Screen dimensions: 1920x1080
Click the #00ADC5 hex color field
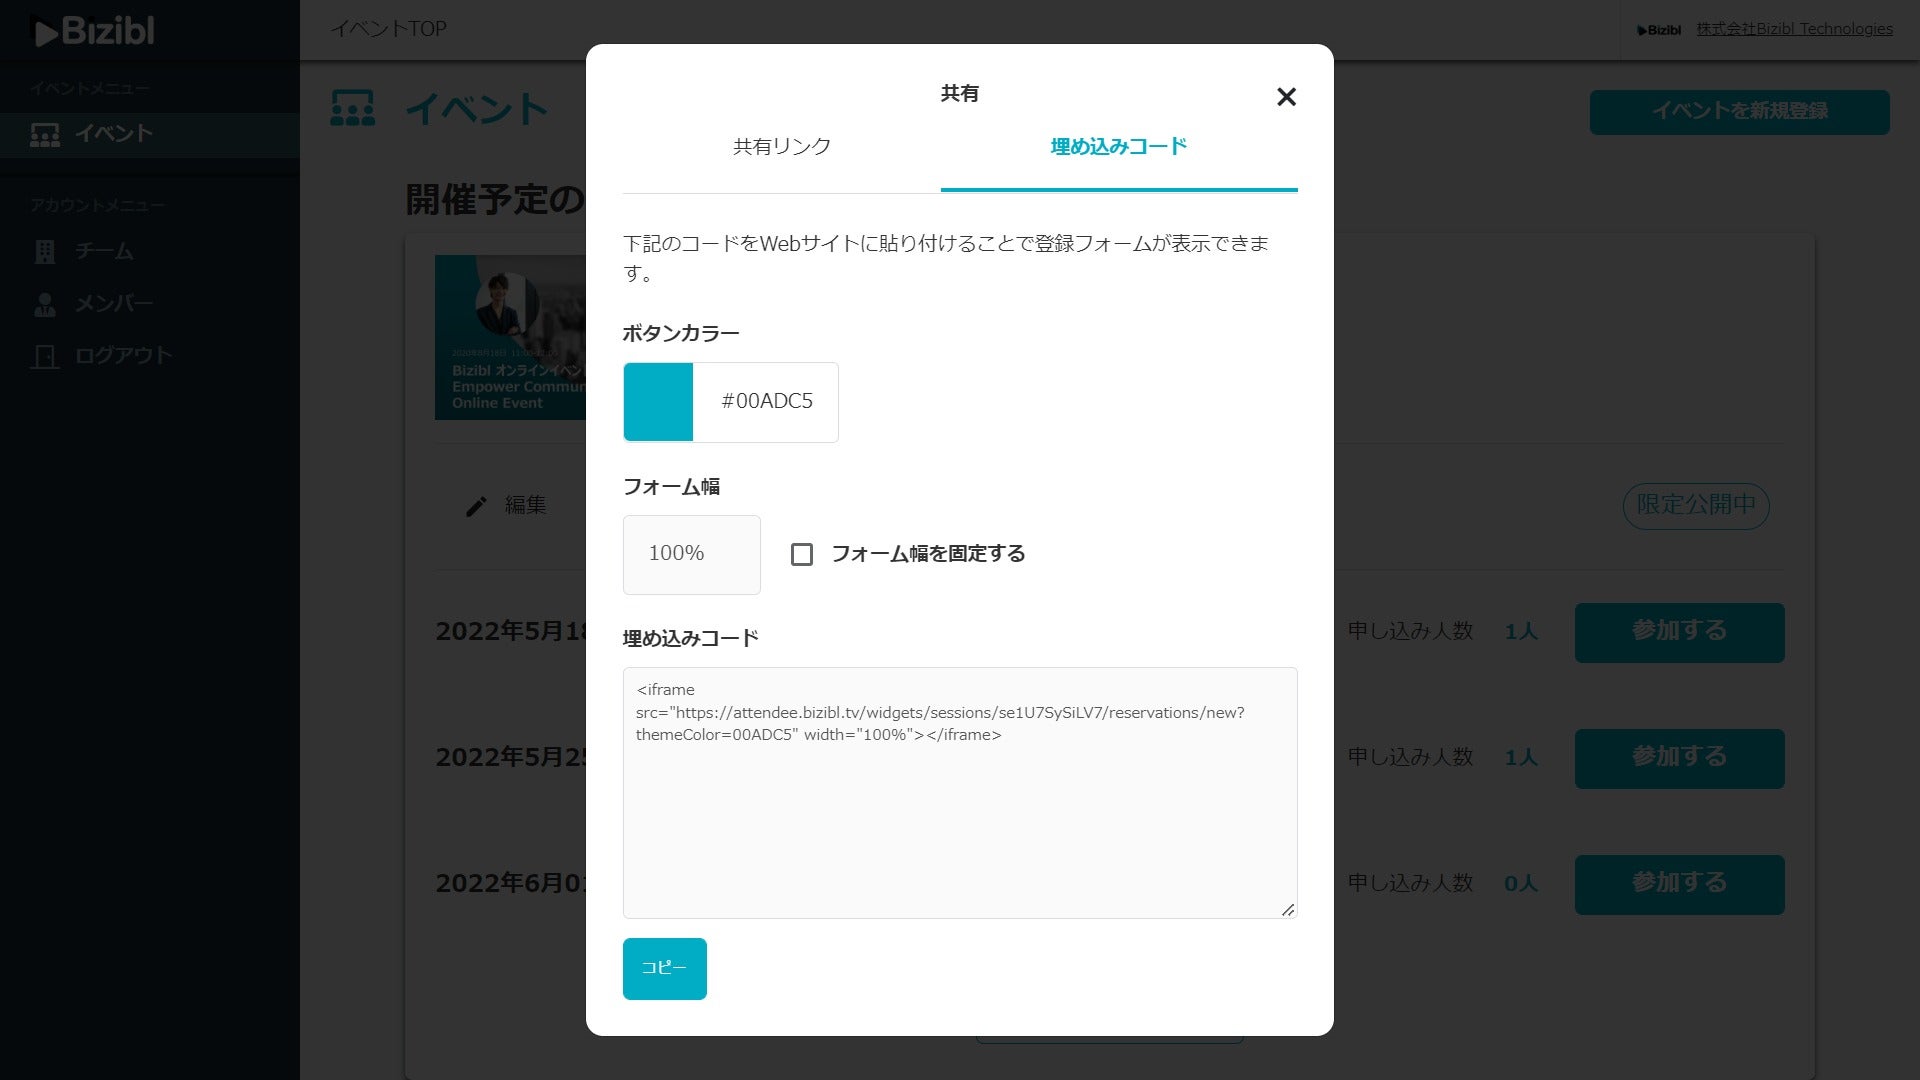(766, 402)
